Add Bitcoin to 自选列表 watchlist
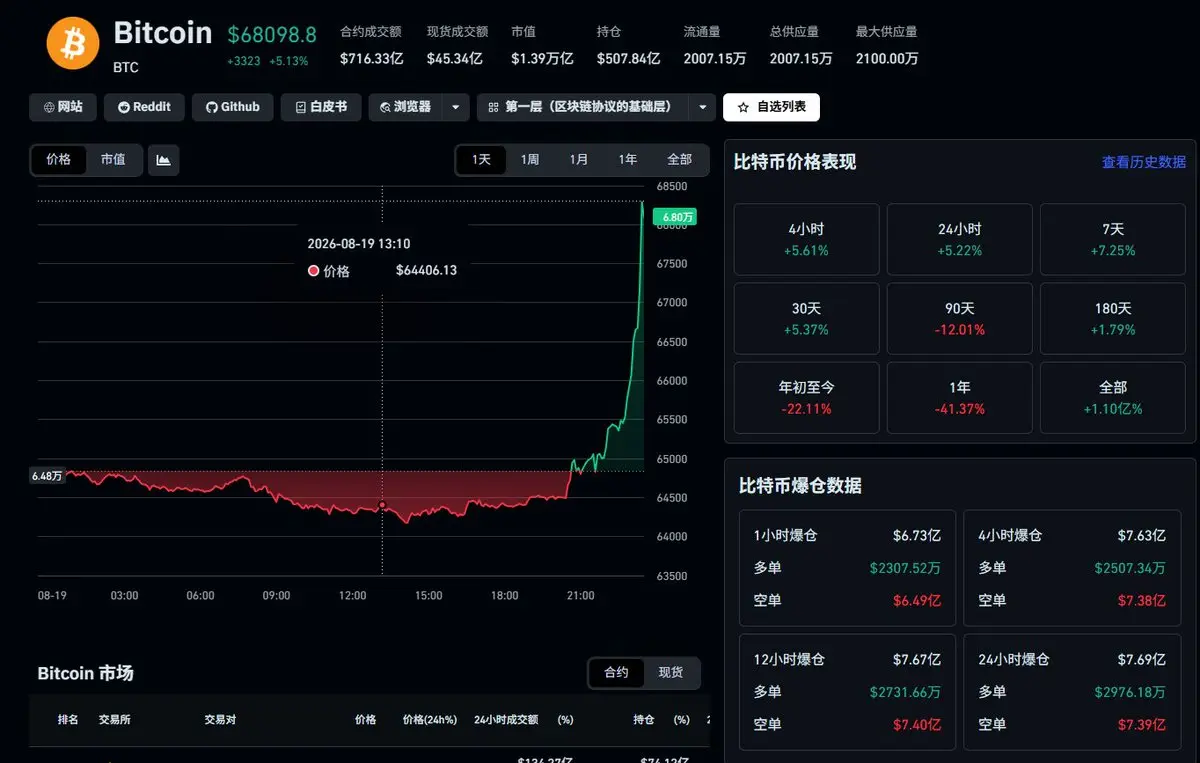 tap(772, 107)
